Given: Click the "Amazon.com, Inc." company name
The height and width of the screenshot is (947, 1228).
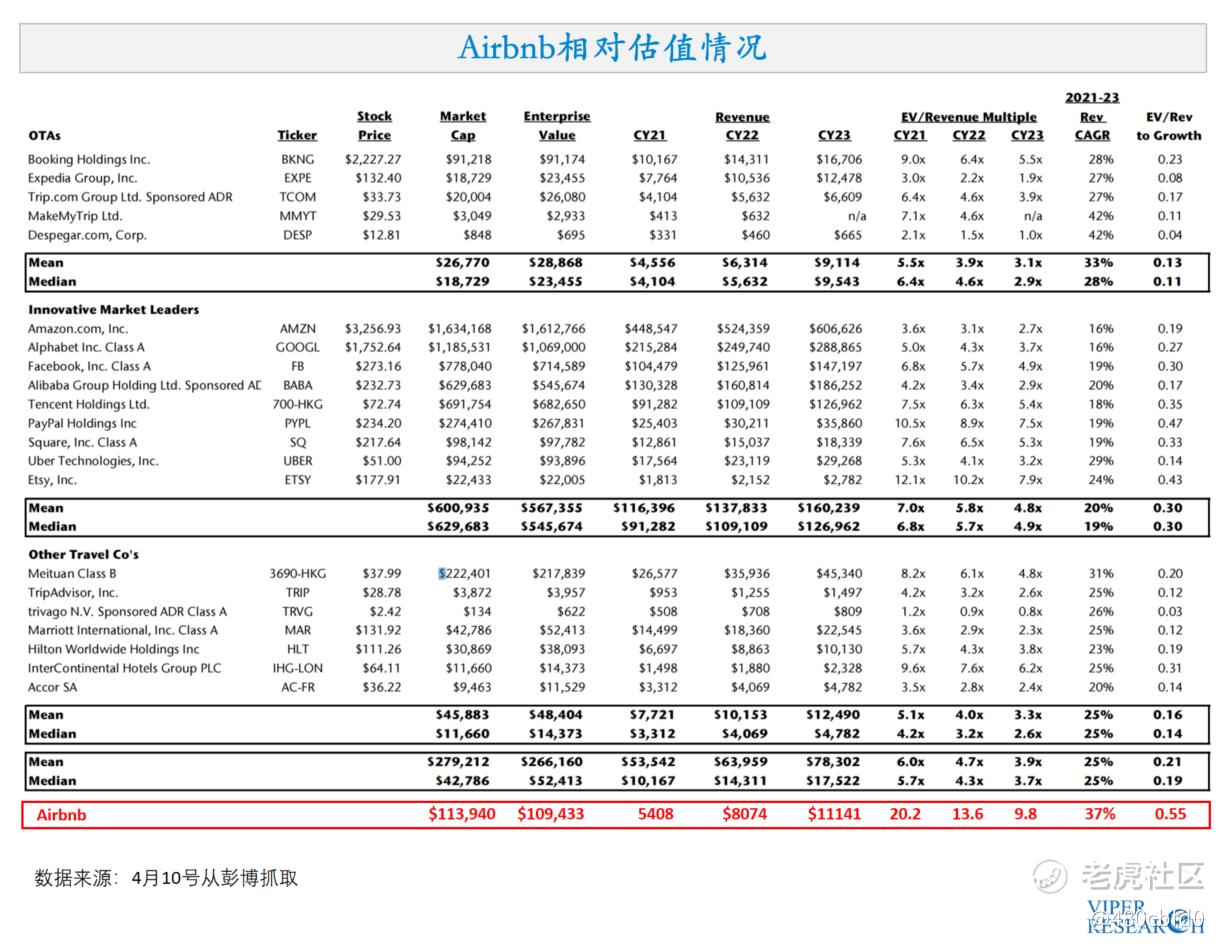Looking at the screenshot, I should (78, 329).
